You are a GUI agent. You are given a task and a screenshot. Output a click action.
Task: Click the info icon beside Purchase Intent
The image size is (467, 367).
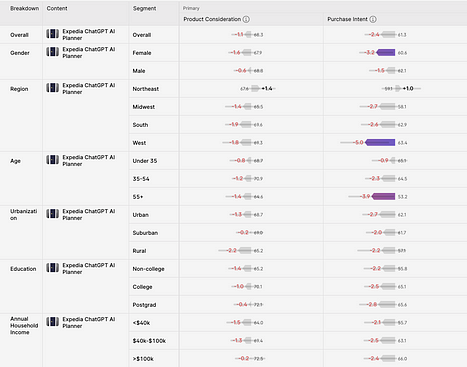373,19
